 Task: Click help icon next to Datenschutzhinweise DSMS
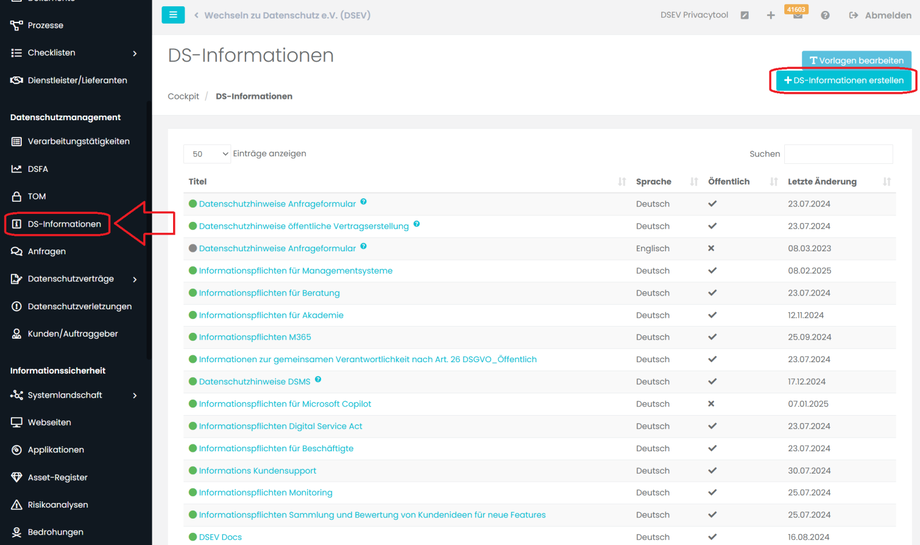point(318,380)
